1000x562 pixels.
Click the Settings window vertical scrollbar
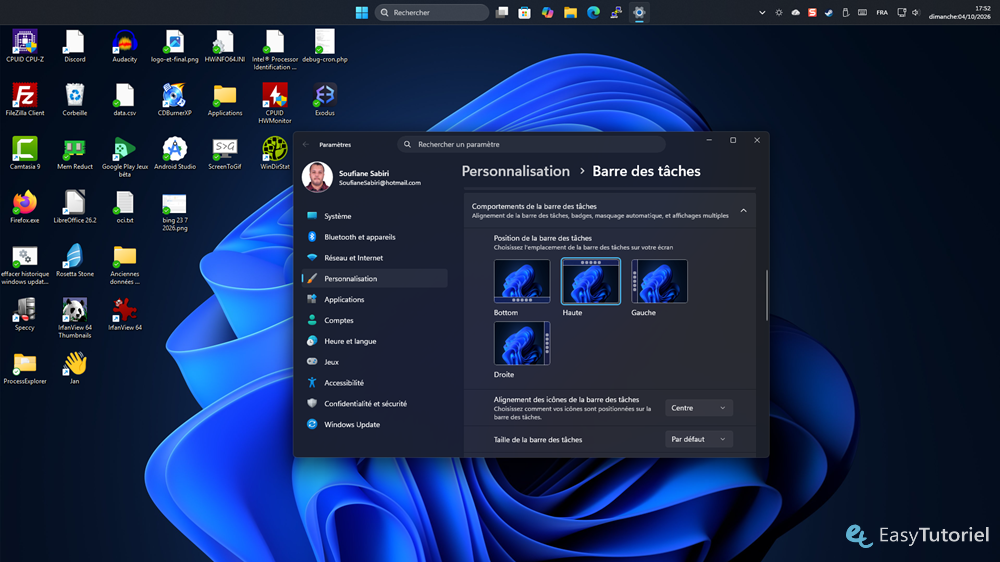tap(767, 295)
